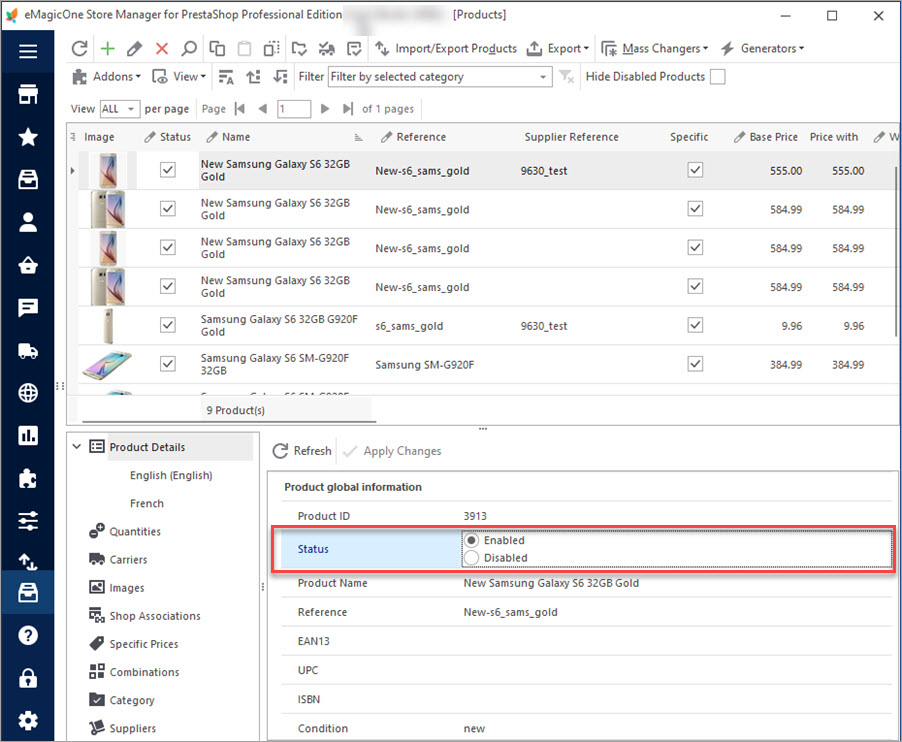The height and width of the screenshot is (742, 902).
Task: Click Import/Export Products button
Action: click(x=446, y=49)
